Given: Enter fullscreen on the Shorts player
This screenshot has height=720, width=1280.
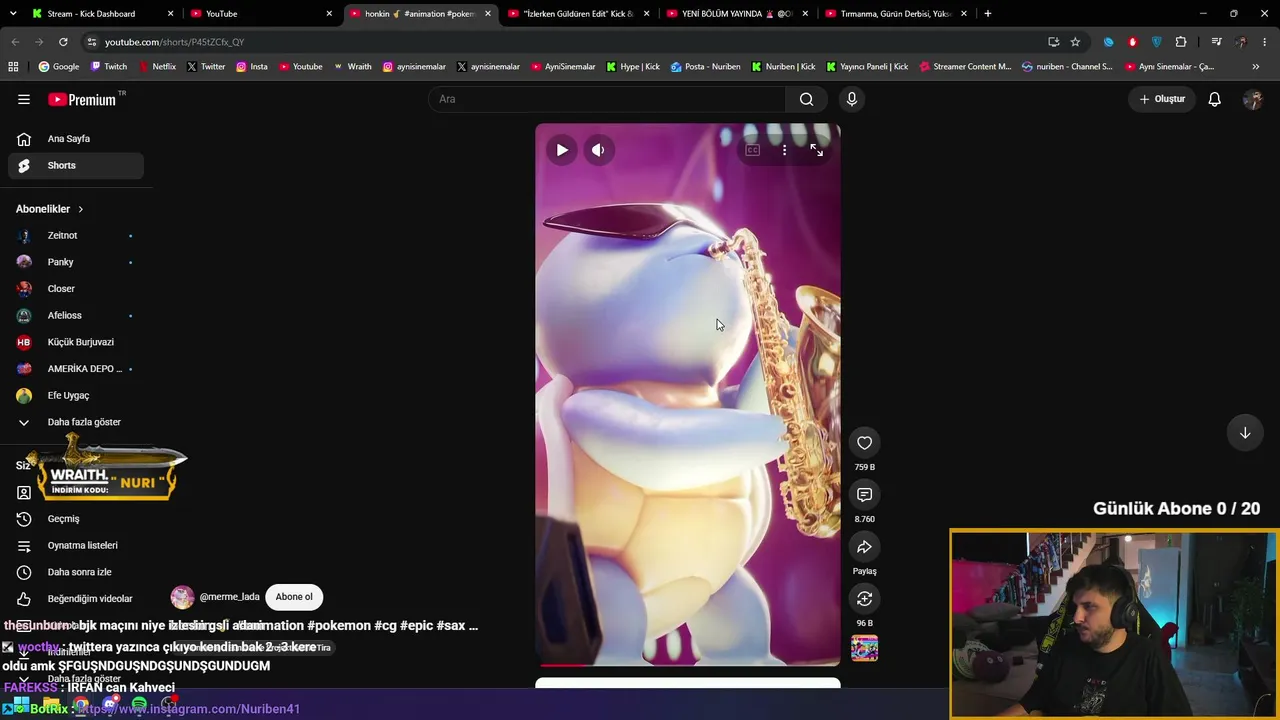Looking at the screenshot, I should [x=817, y=150].
